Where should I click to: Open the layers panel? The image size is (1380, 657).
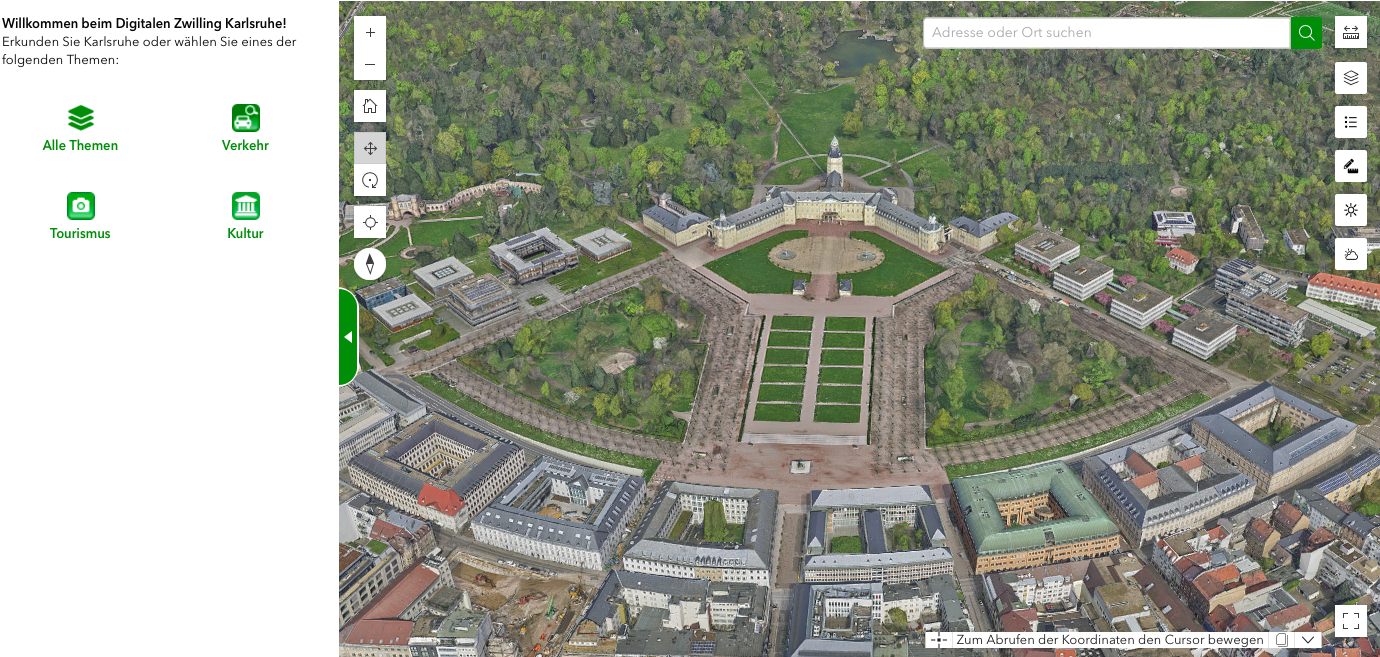(1350, 78)
